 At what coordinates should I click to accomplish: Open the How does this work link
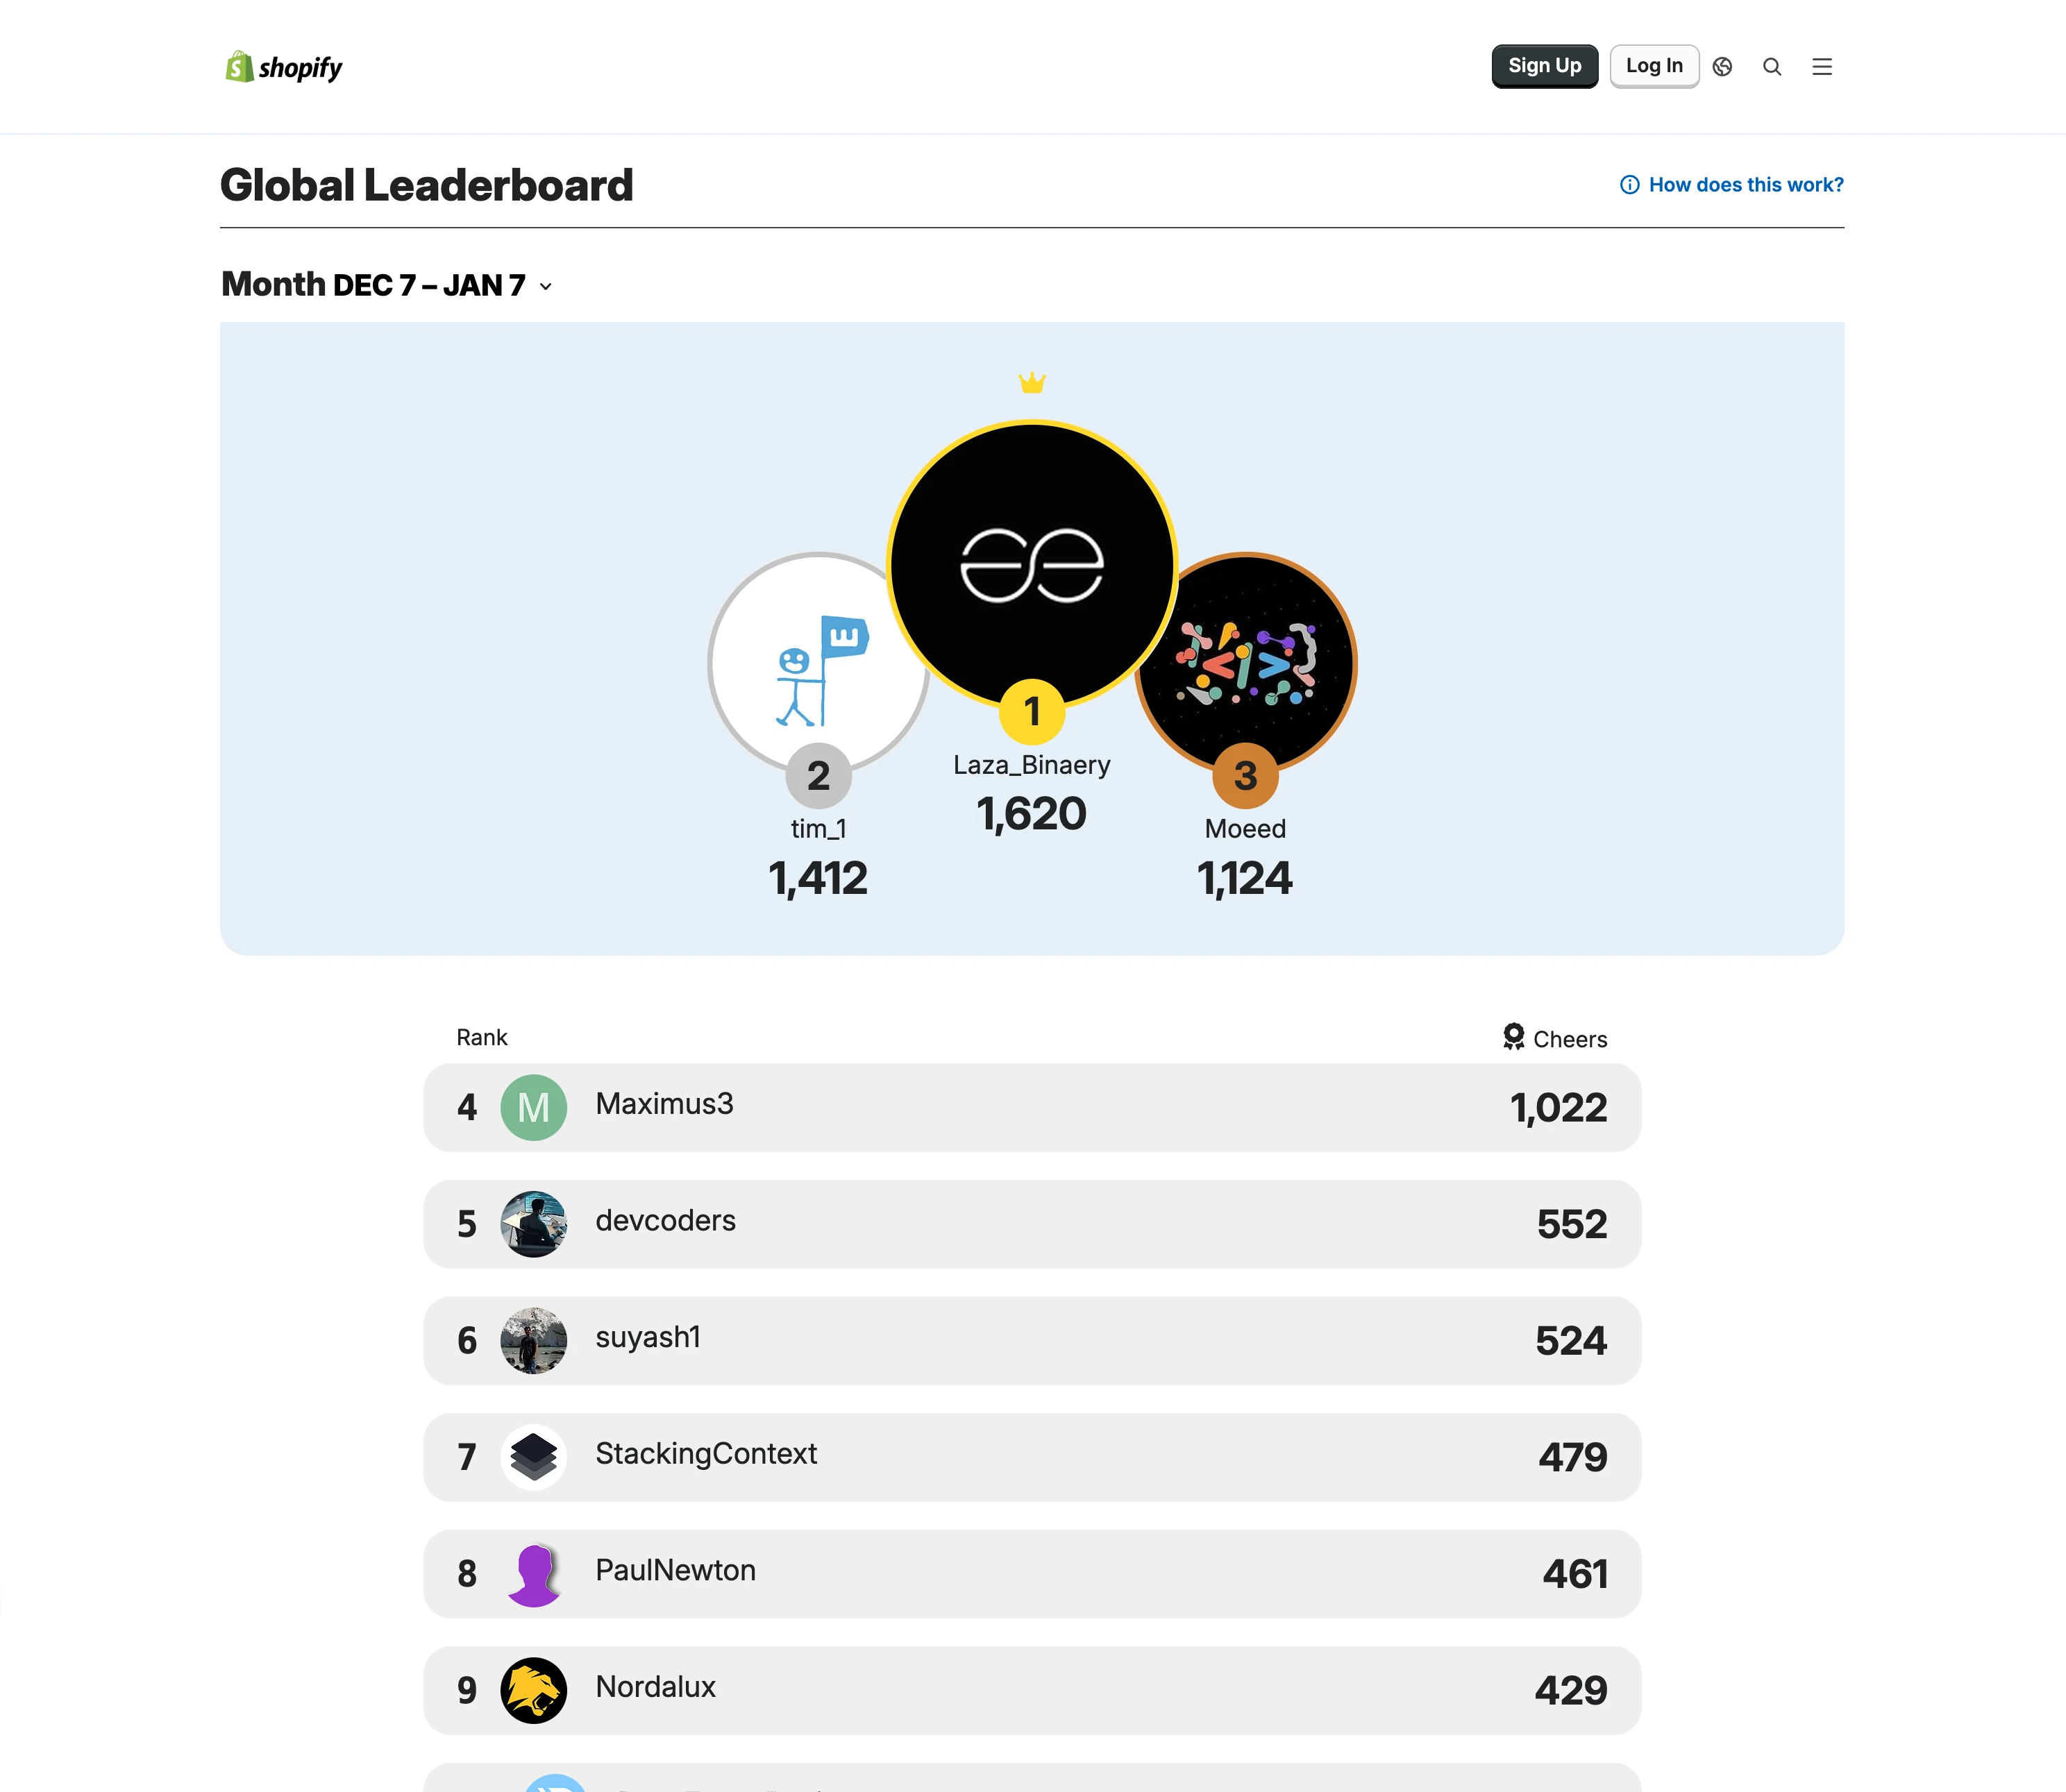pyautogui.click(x=1745, y=185)
